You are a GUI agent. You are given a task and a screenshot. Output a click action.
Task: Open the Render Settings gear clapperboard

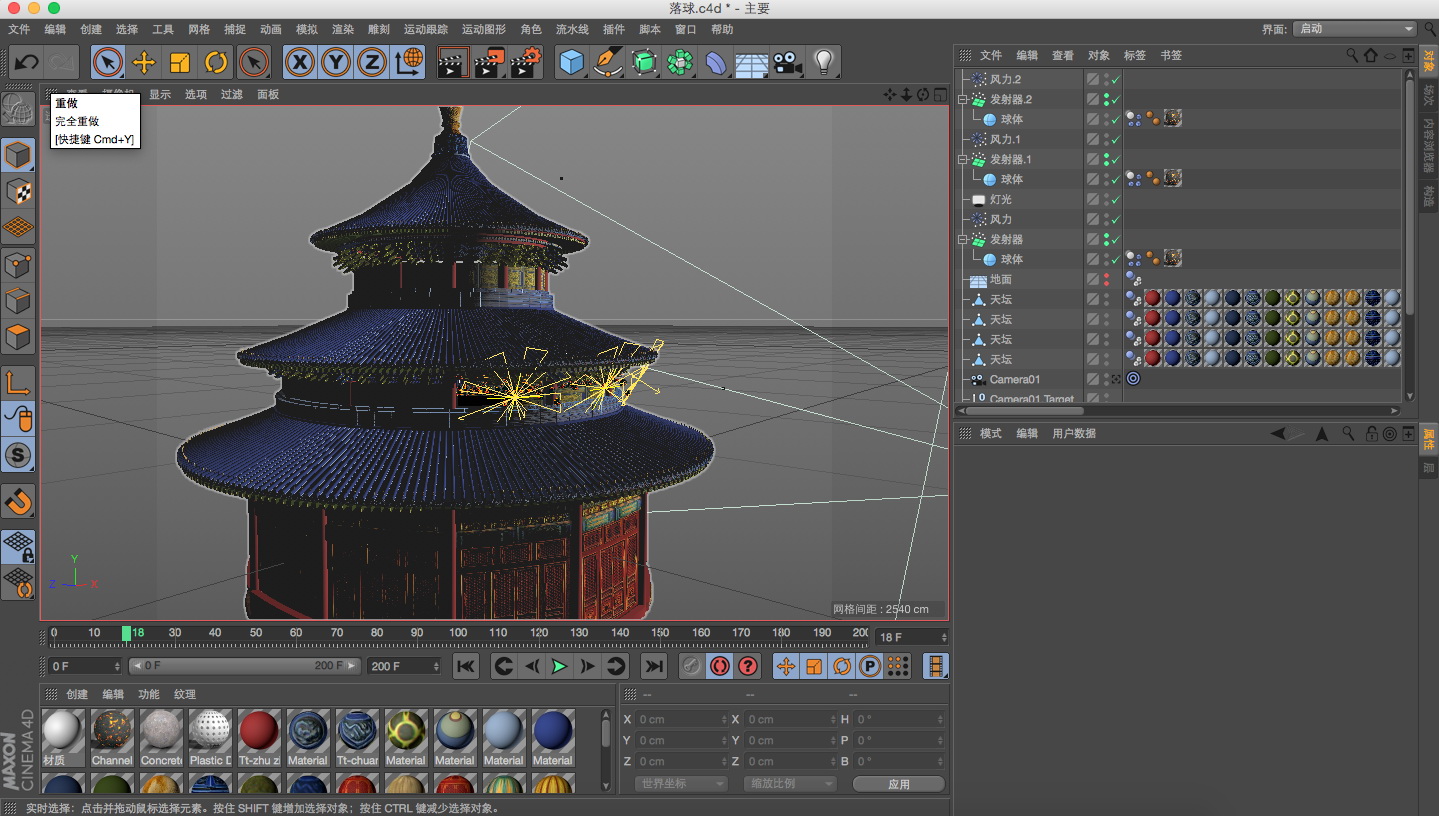pyautogui.click(x=526, y=63)
